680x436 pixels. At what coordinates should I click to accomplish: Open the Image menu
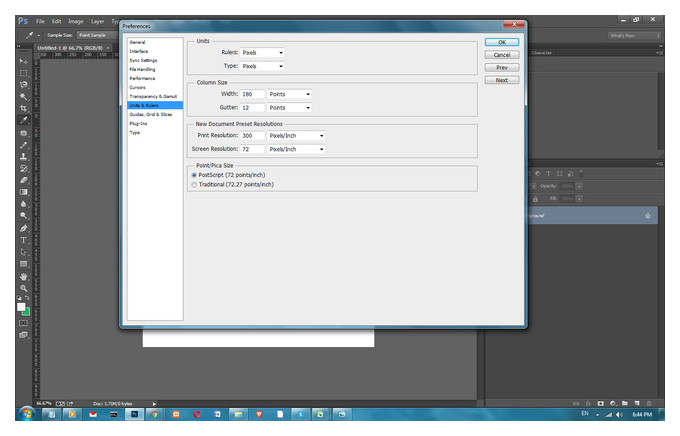pyautogui.click(x=75, y=21)
